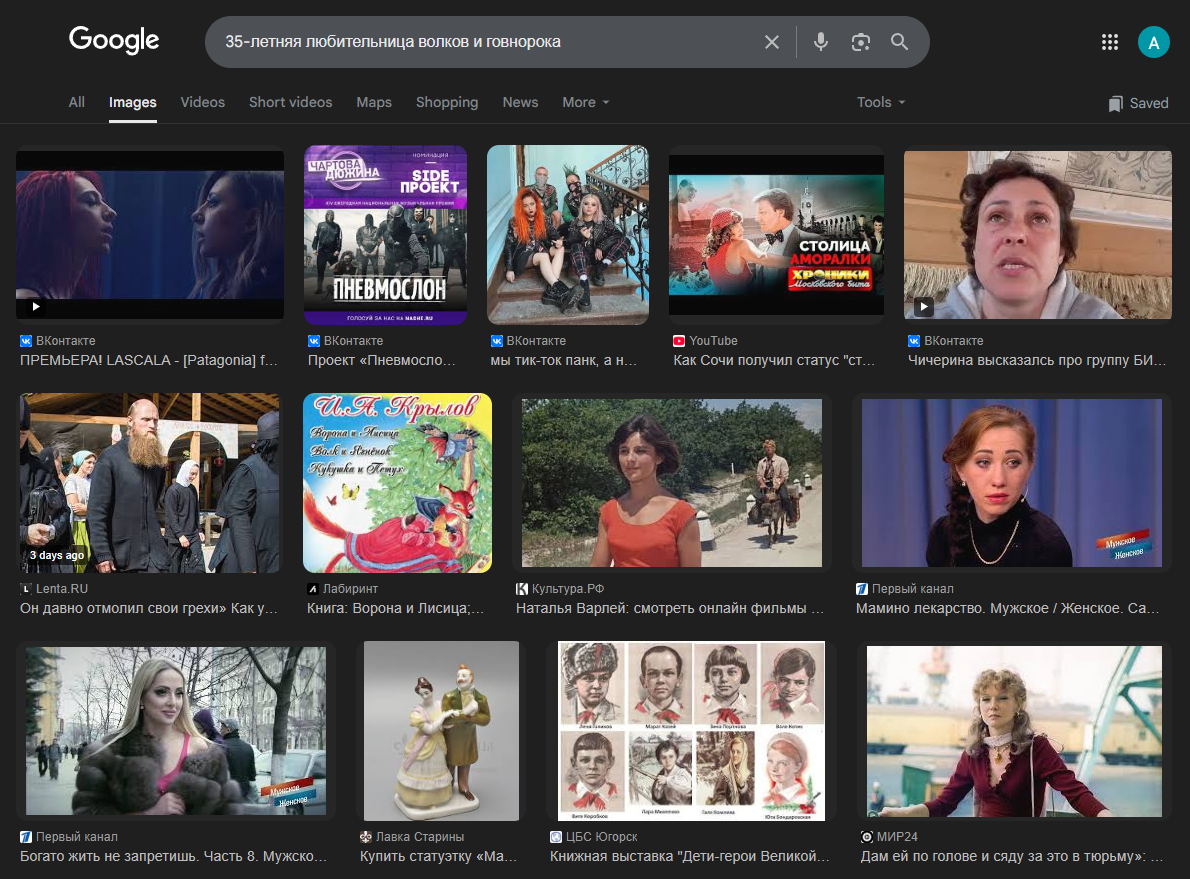
Task: Open the Lenta.RU result link
Action: [149, 608]
